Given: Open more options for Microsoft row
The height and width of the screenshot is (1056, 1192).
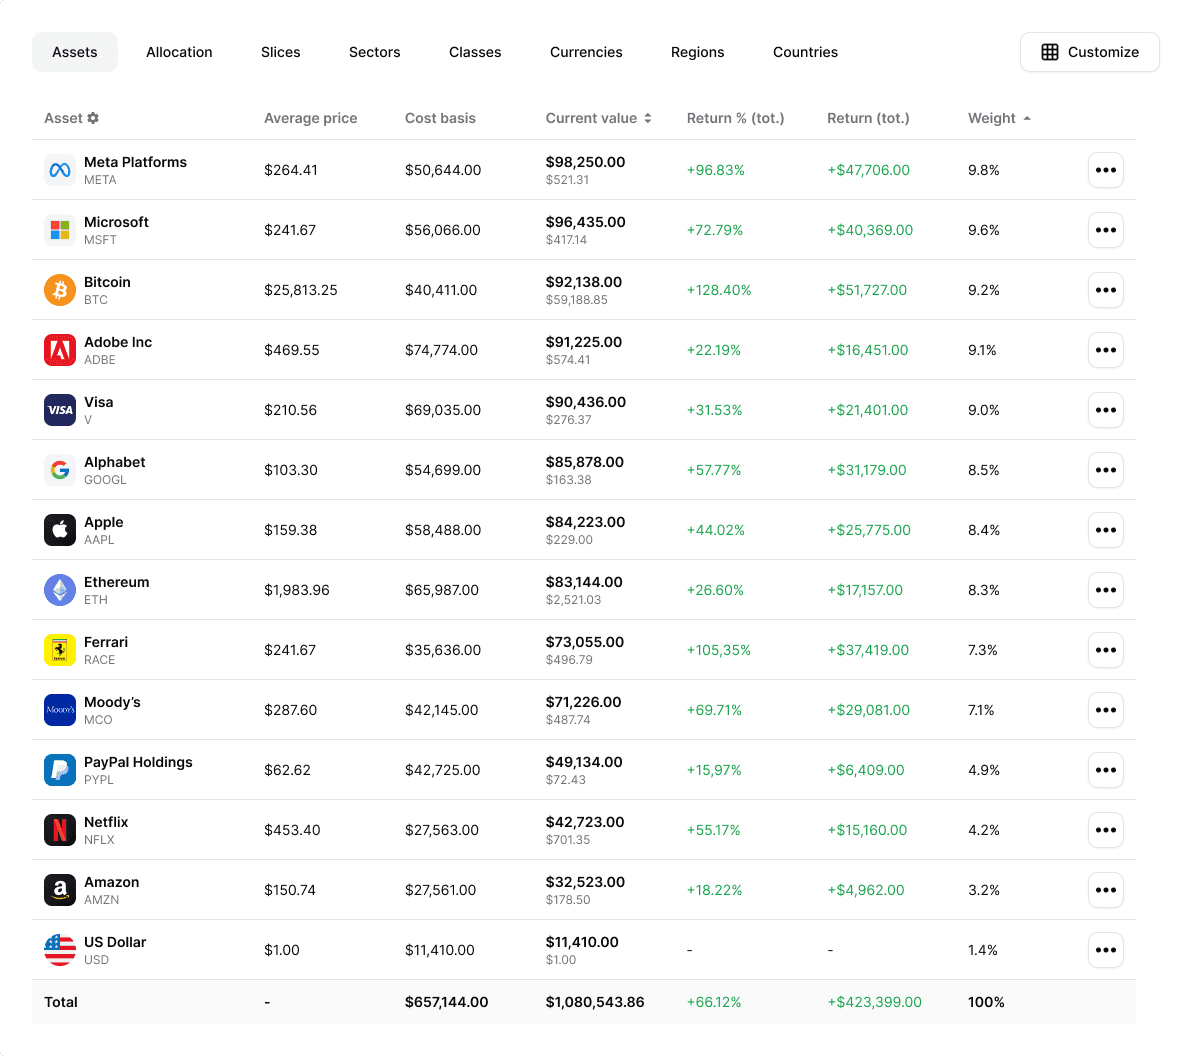Looking at the screenshot, I should [x=1106, y=230].
